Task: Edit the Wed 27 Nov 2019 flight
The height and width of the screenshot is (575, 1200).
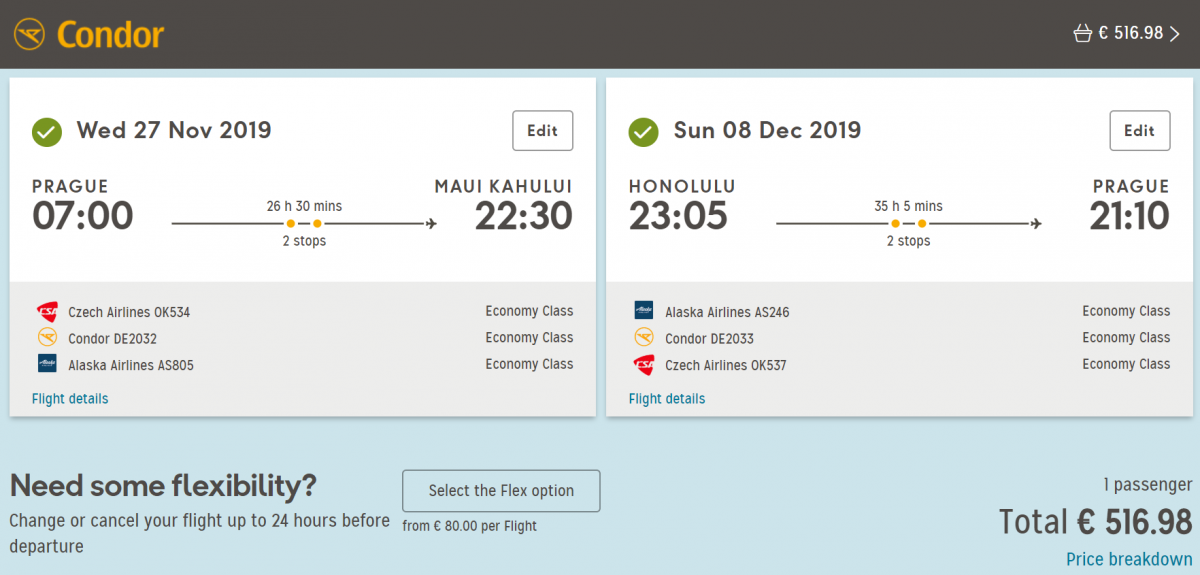Action: tap(543, 131)
